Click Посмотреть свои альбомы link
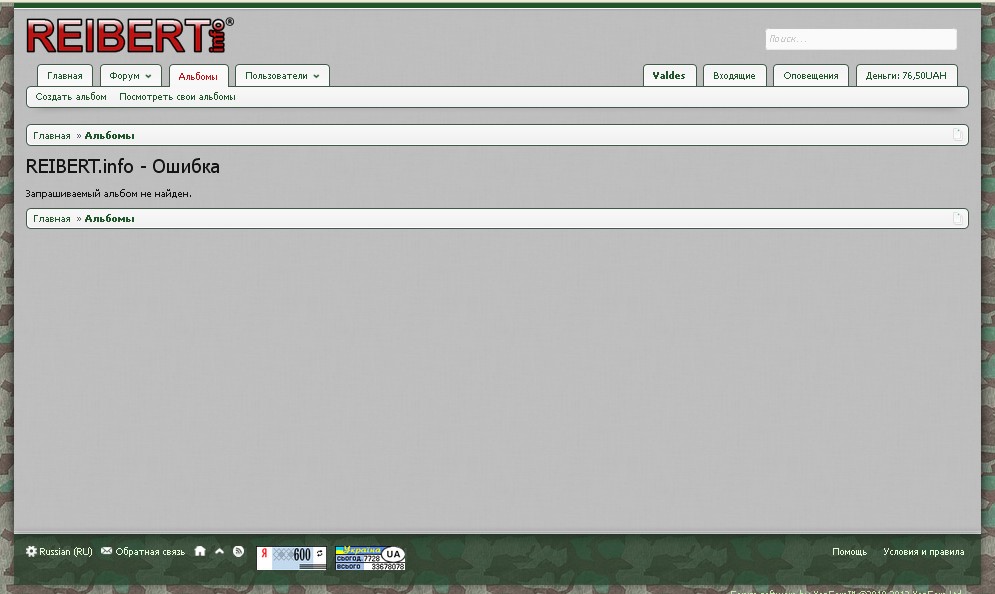This screenshot has height=594, width=995. 177,97
